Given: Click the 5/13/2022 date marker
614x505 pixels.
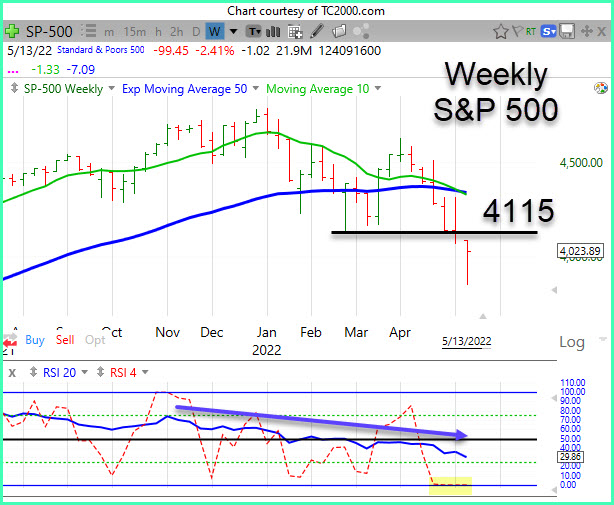Looking at the screenshot, I should coord(466,341).
